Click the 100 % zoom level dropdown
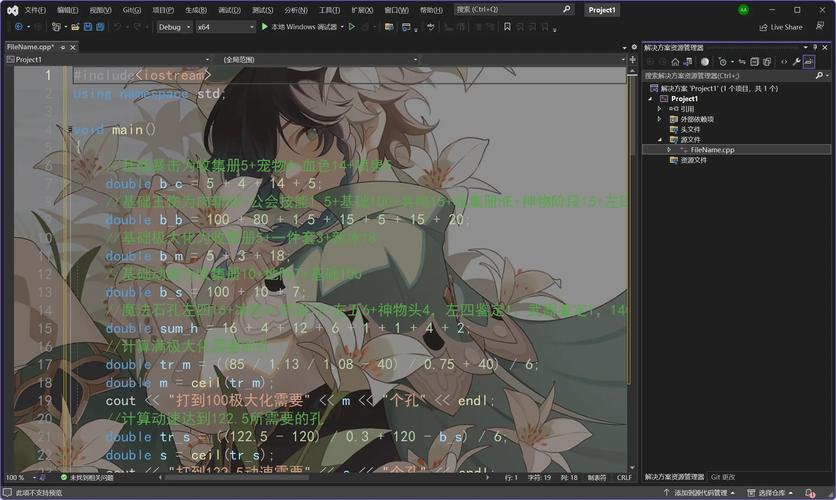836x500 pixels. click(21, 478)
